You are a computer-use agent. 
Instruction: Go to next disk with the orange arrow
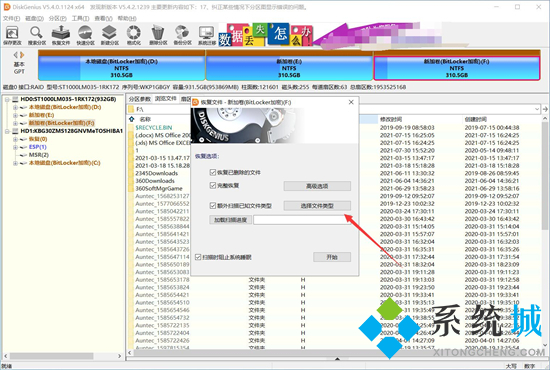coord(22,55)
